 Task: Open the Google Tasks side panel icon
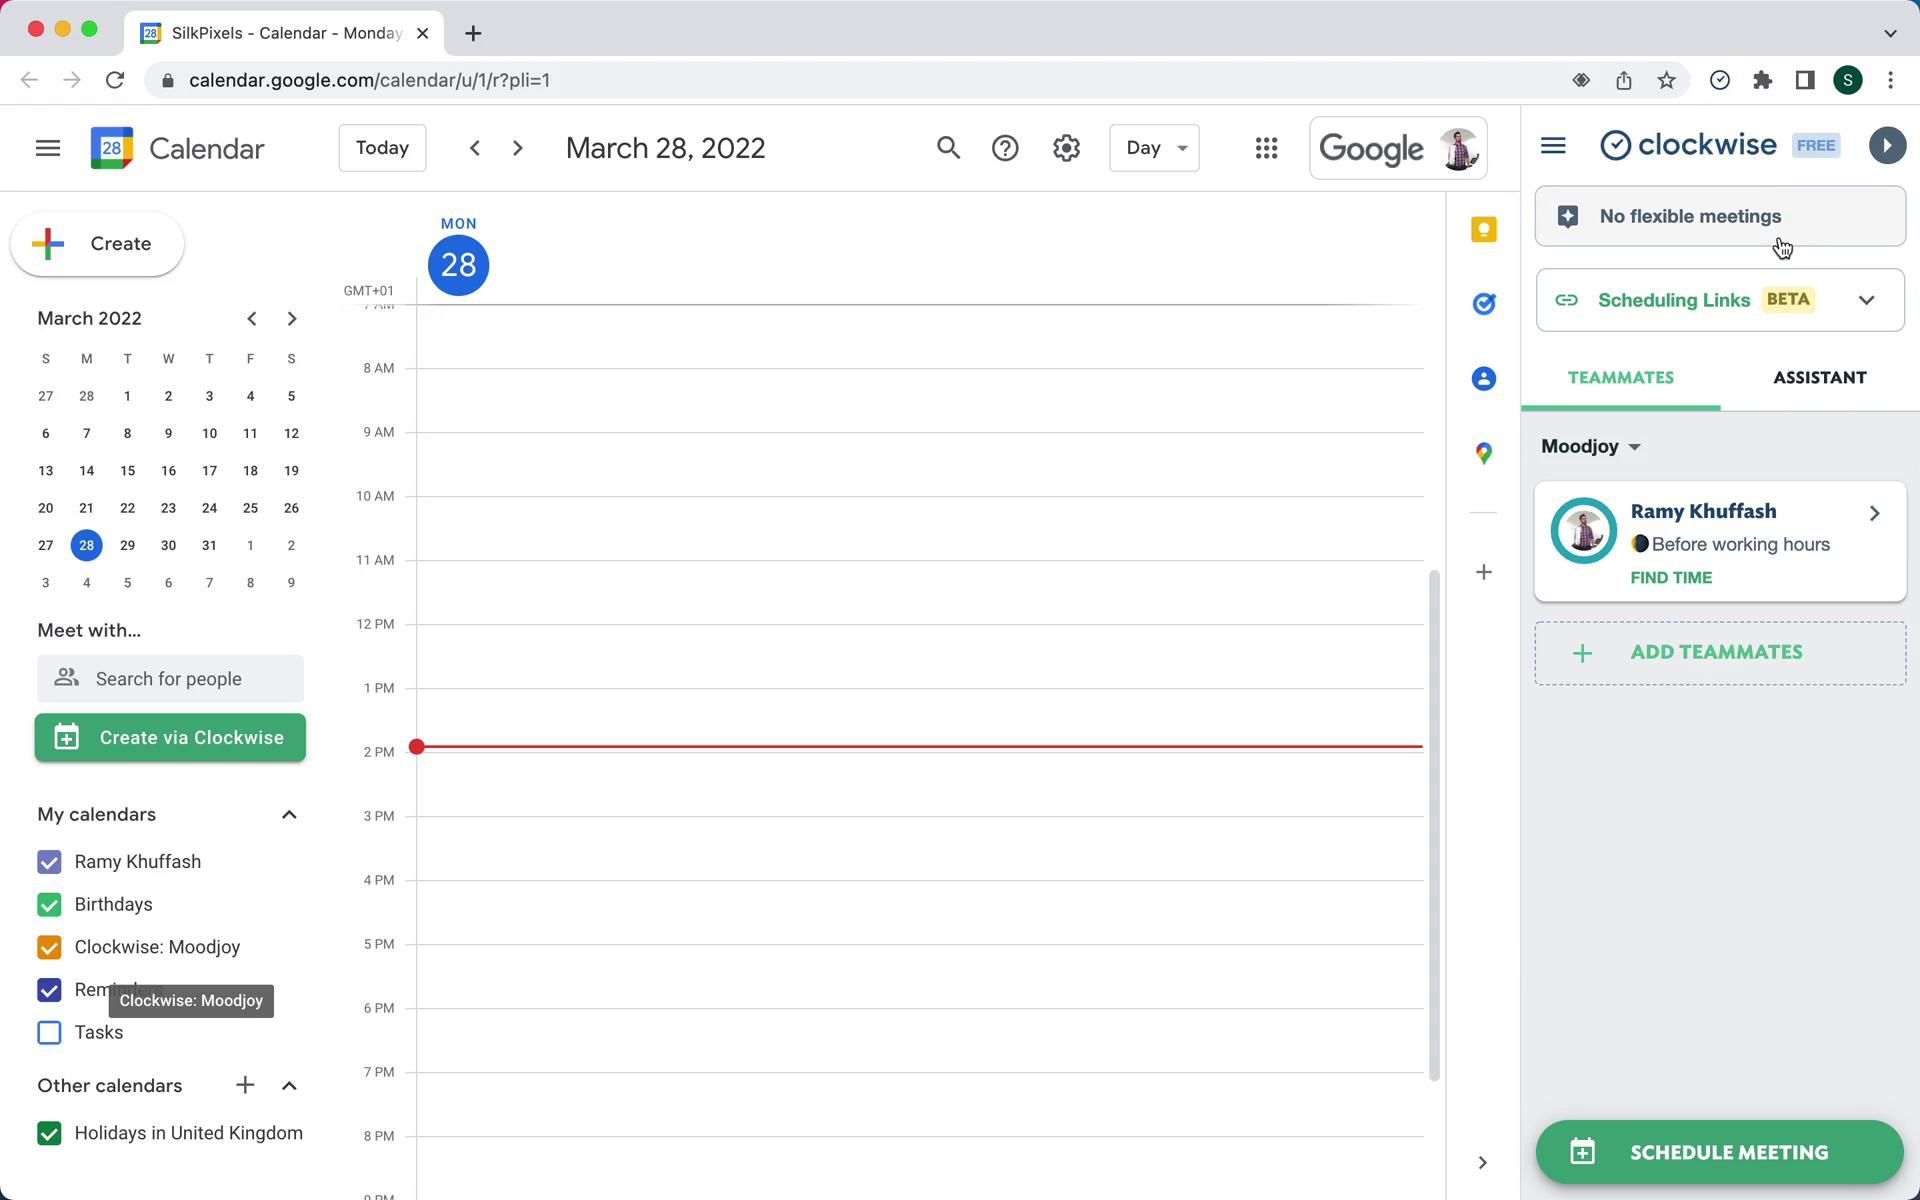[1484, 304]
